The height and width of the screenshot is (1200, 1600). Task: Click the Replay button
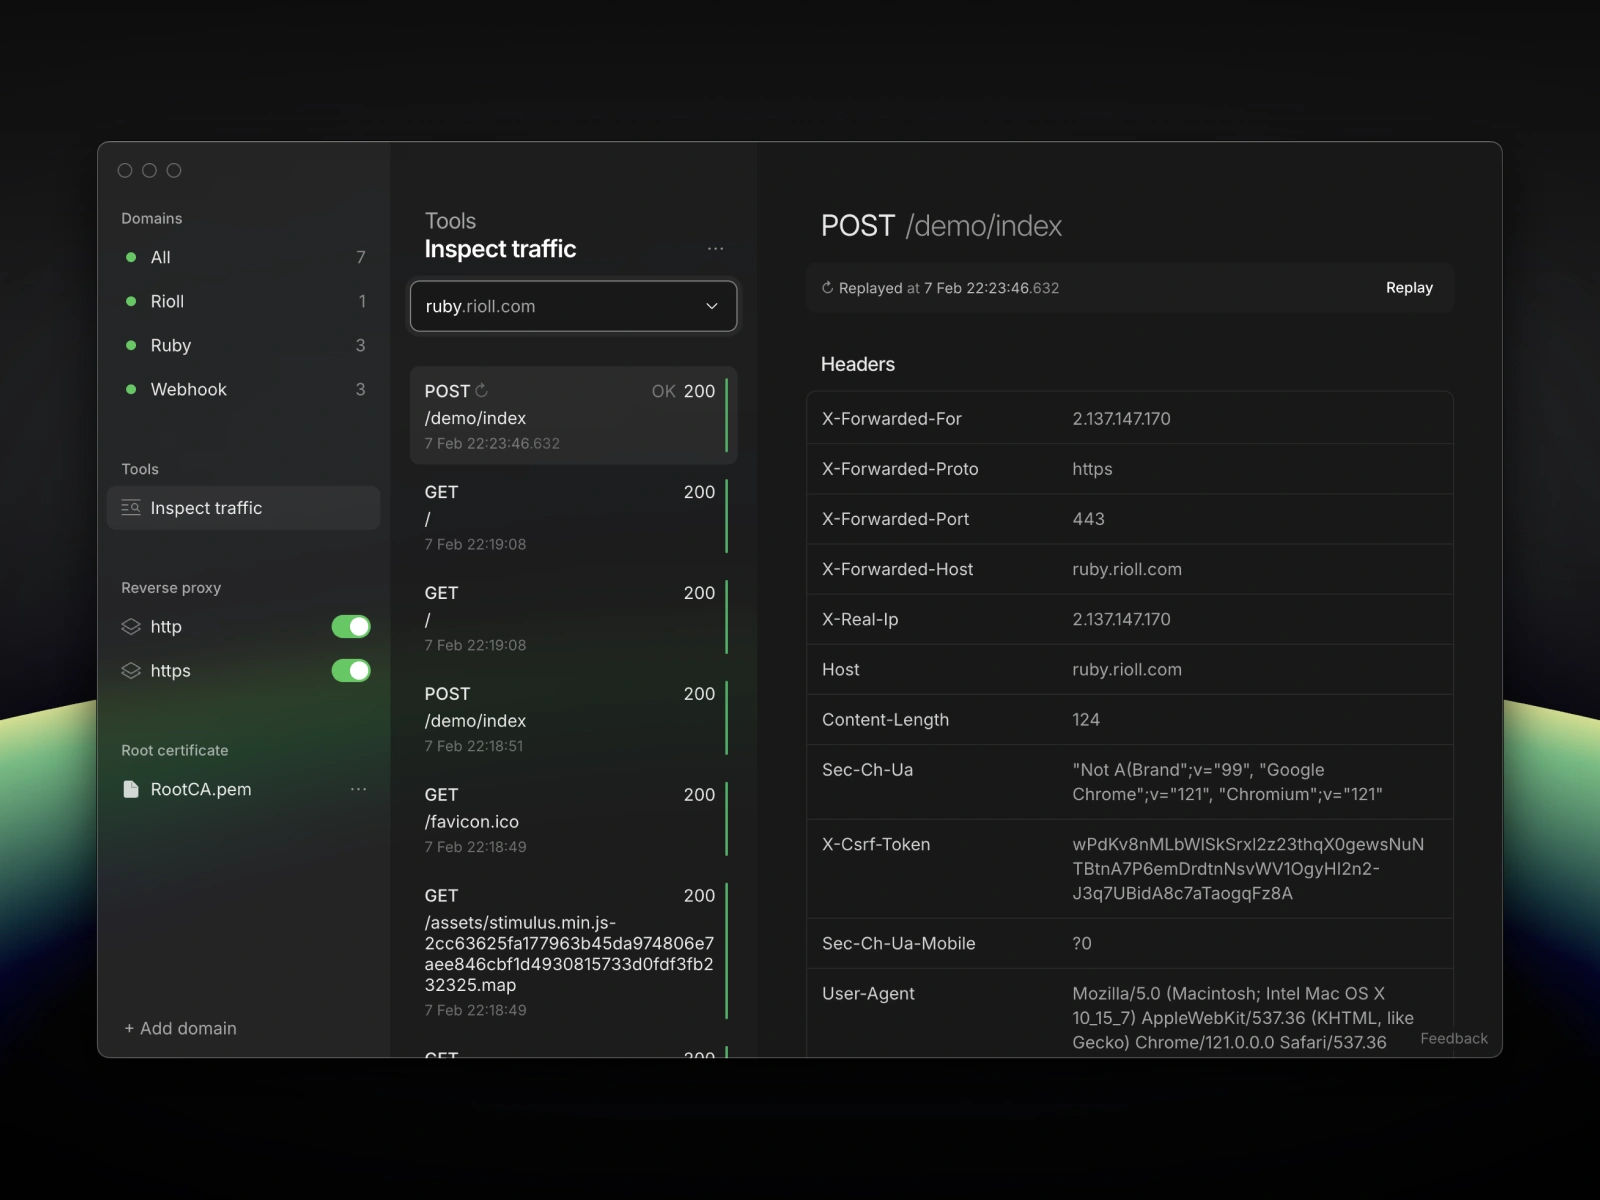[1409, 288]
